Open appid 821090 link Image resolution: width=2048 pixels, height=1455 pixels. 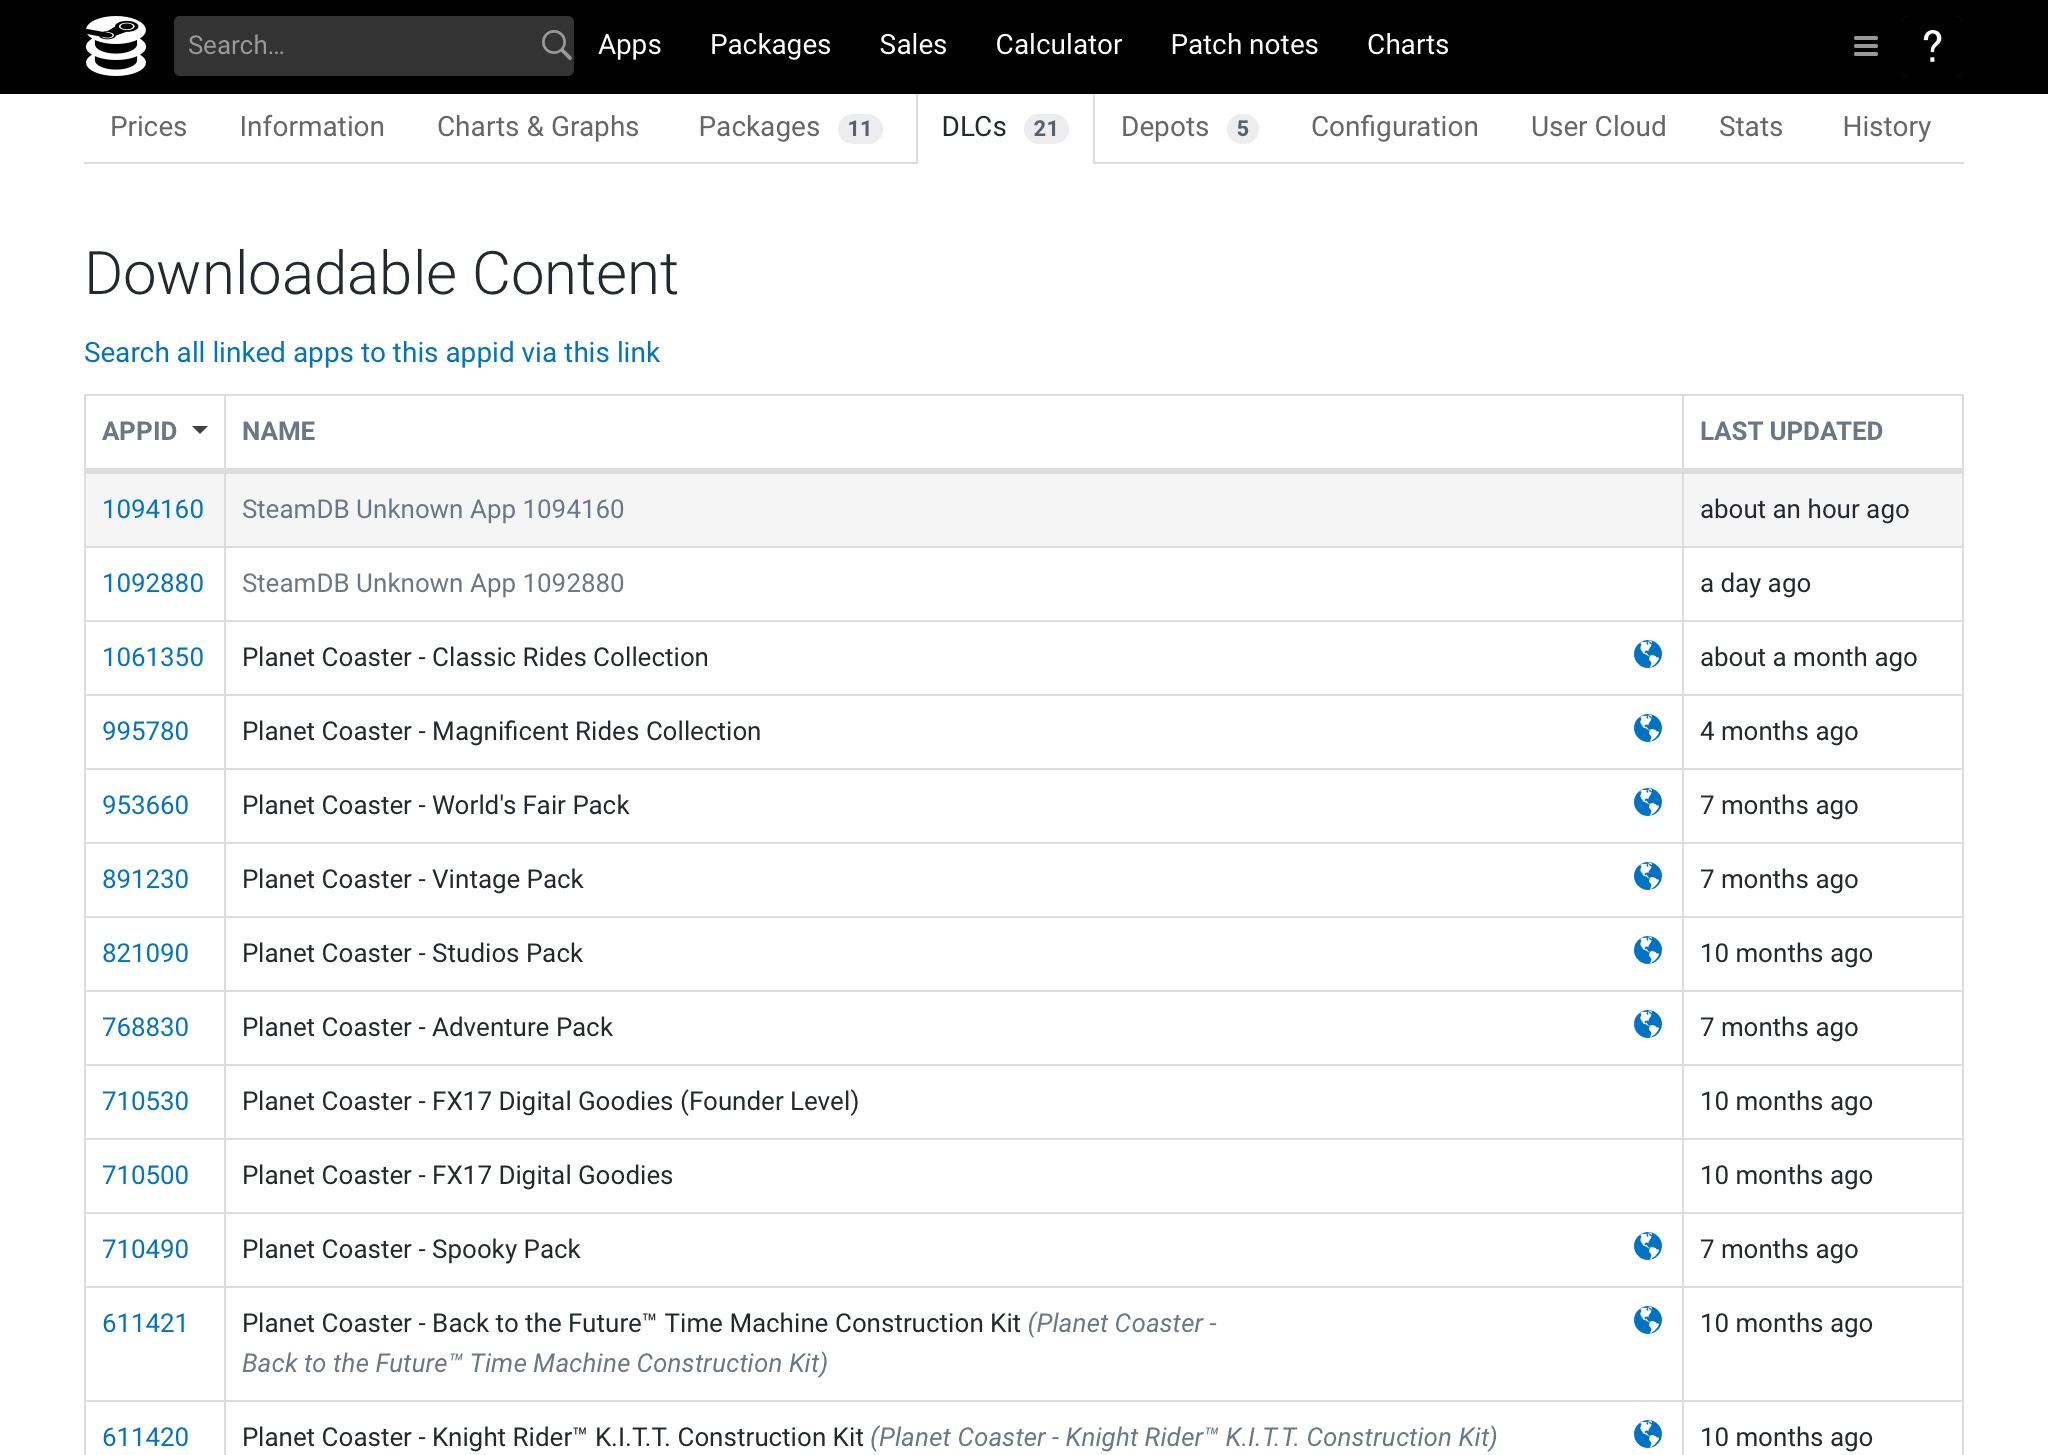pyautogui.click(x=145, y=953)
